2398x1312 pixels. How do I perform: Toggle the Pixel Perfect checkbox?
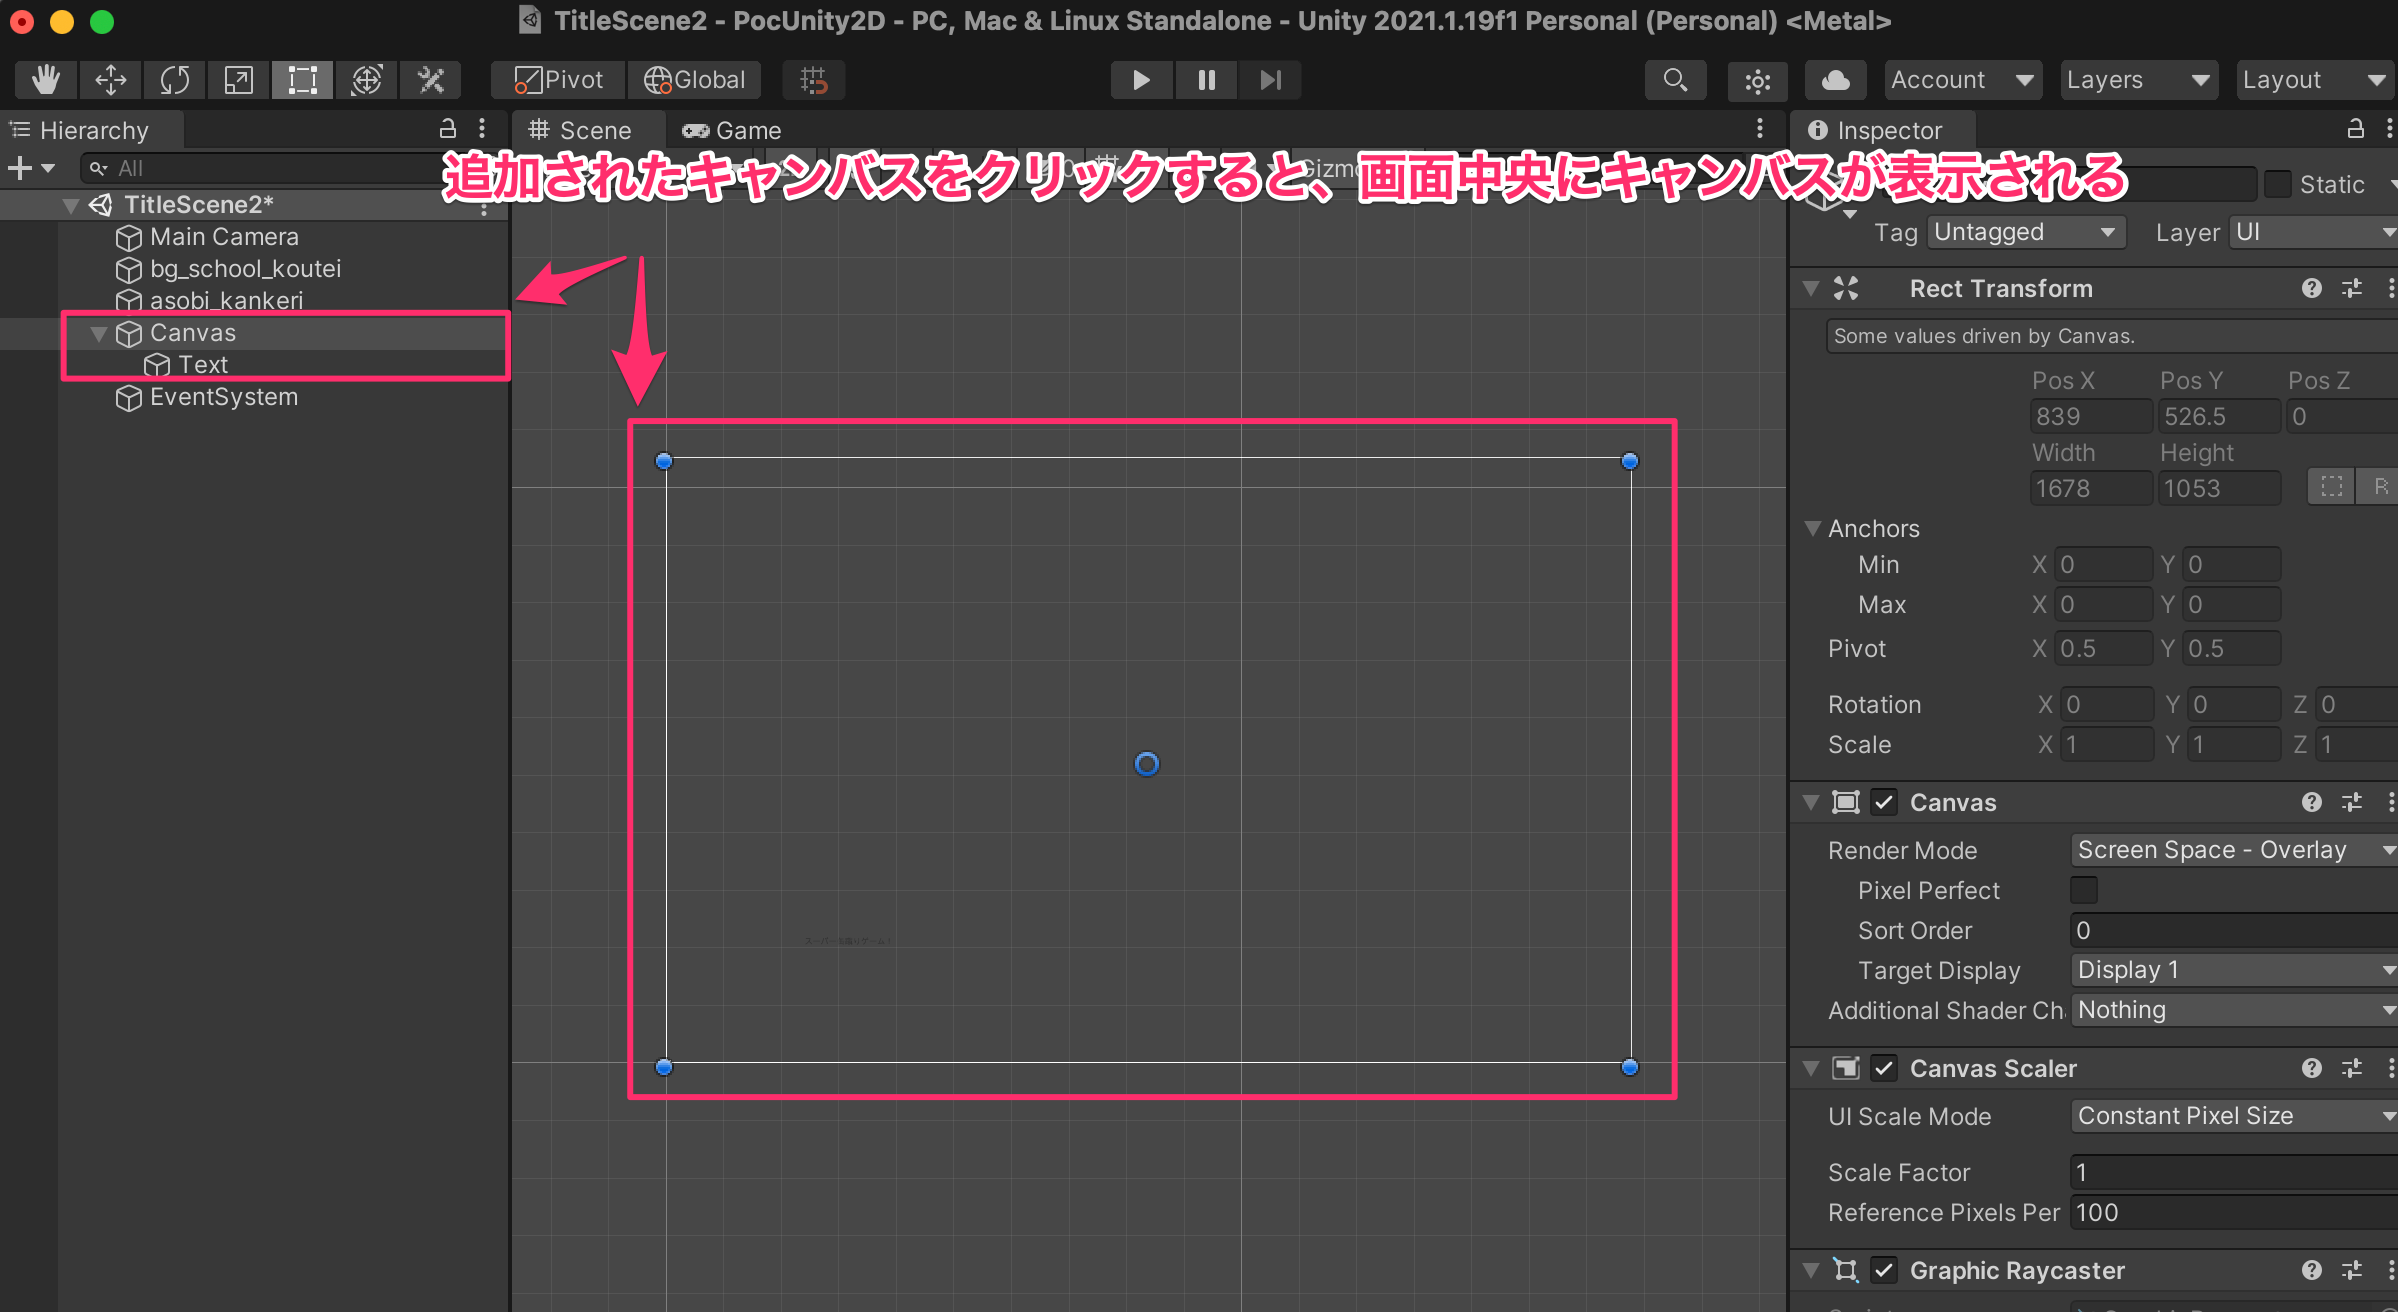coord(2084,890)
